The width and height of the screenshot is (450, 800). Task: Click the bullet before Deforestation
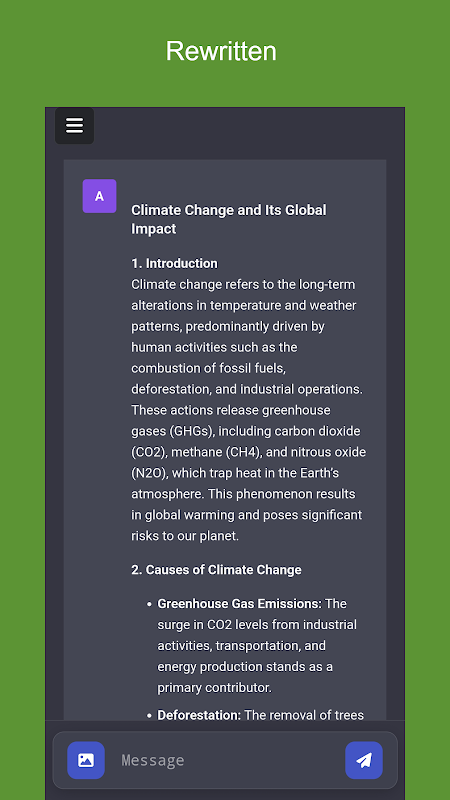[149, 716]
